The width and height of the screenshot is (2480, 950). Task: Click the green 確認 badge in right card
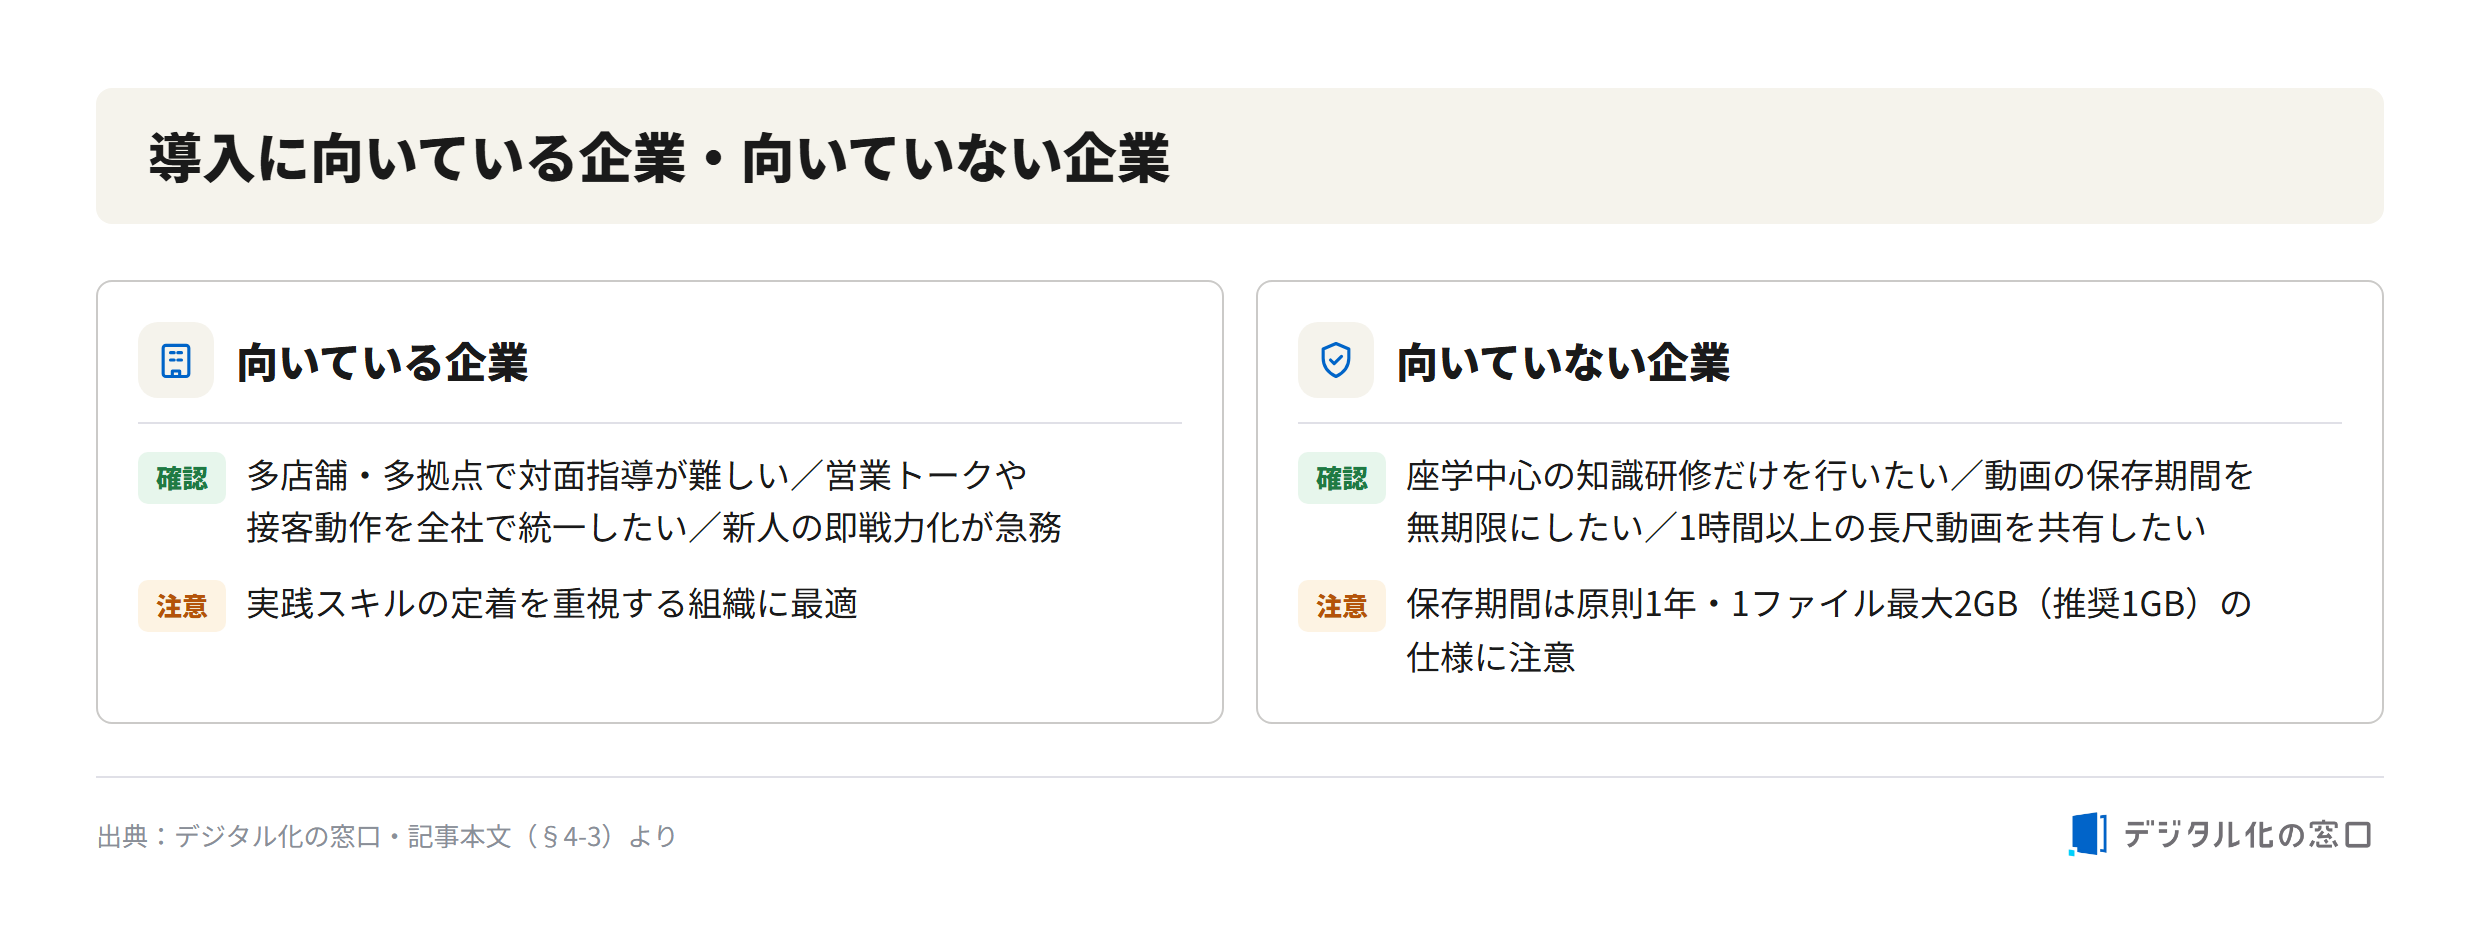click(x=1342, y=478)
